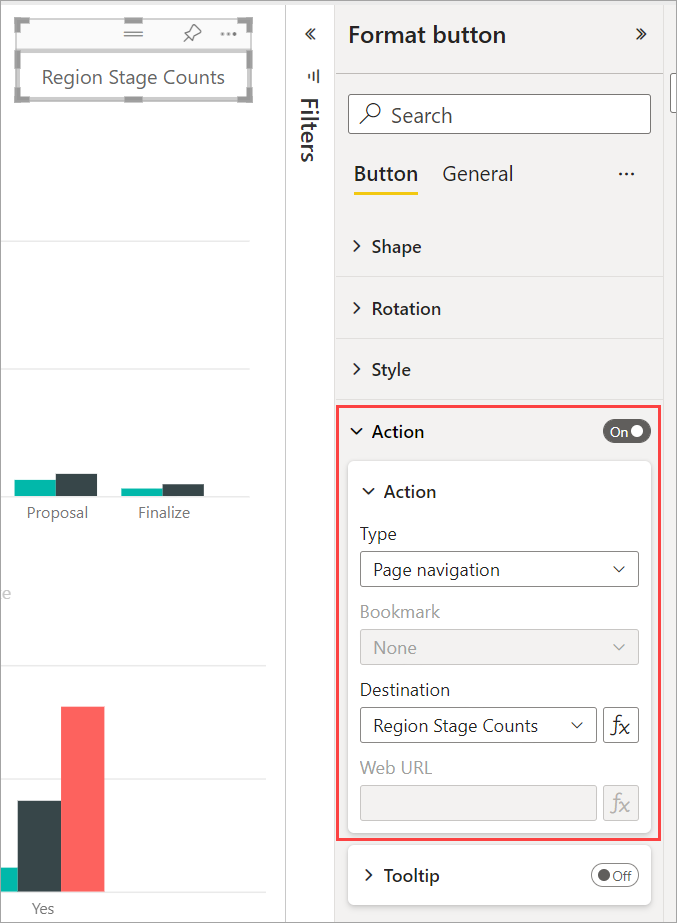Collapse the pane with the double-left chevron

(310, 33)
